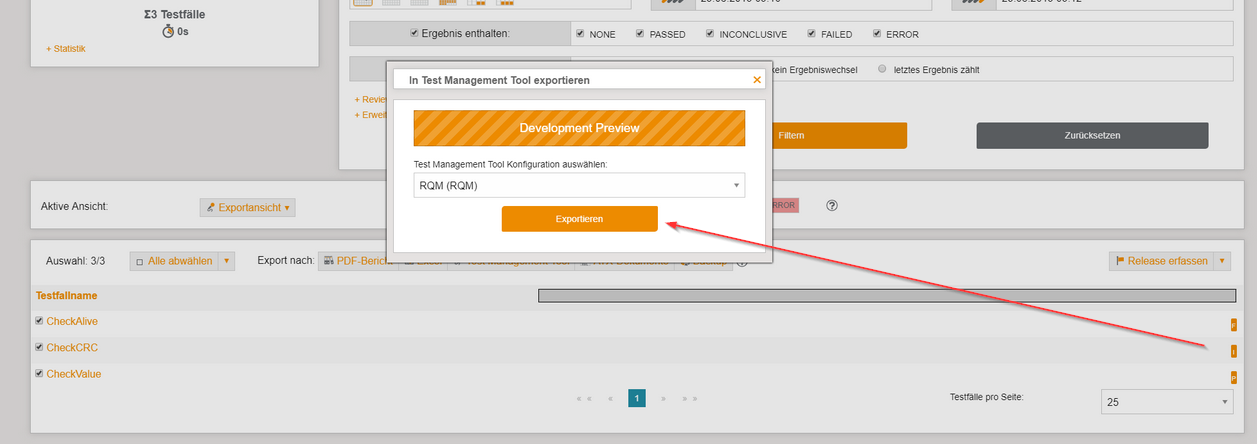
Task: Toggle the FAILED result checkbox
Action: [x=809, y=34]
